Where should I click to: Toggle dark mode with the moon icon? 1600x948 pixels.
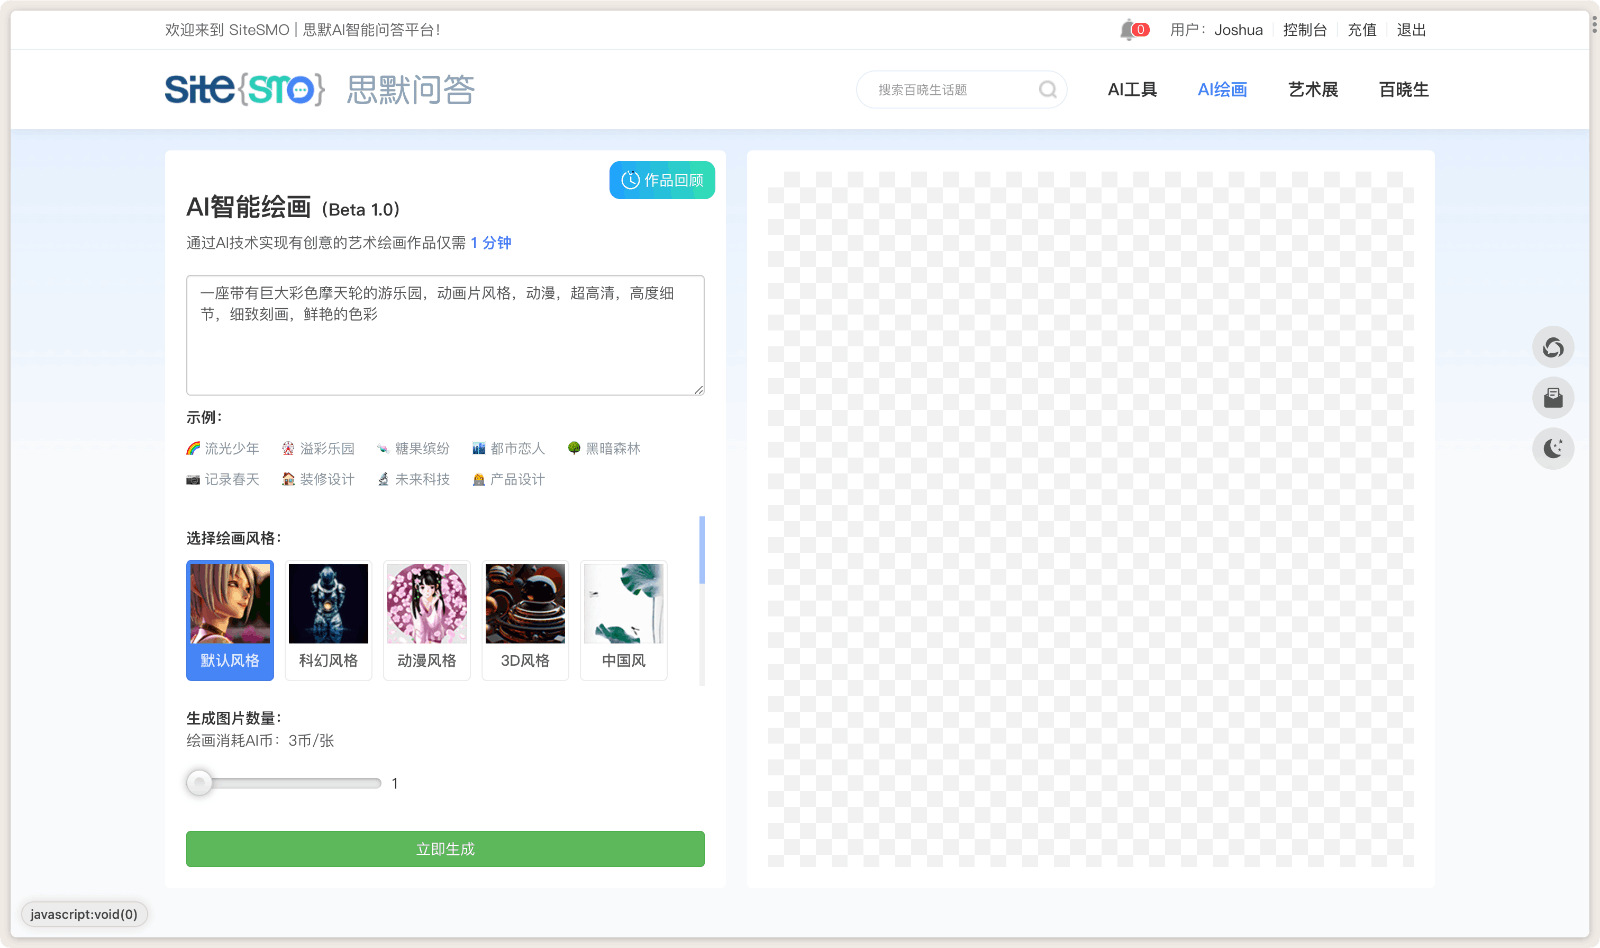point(1553,448)
